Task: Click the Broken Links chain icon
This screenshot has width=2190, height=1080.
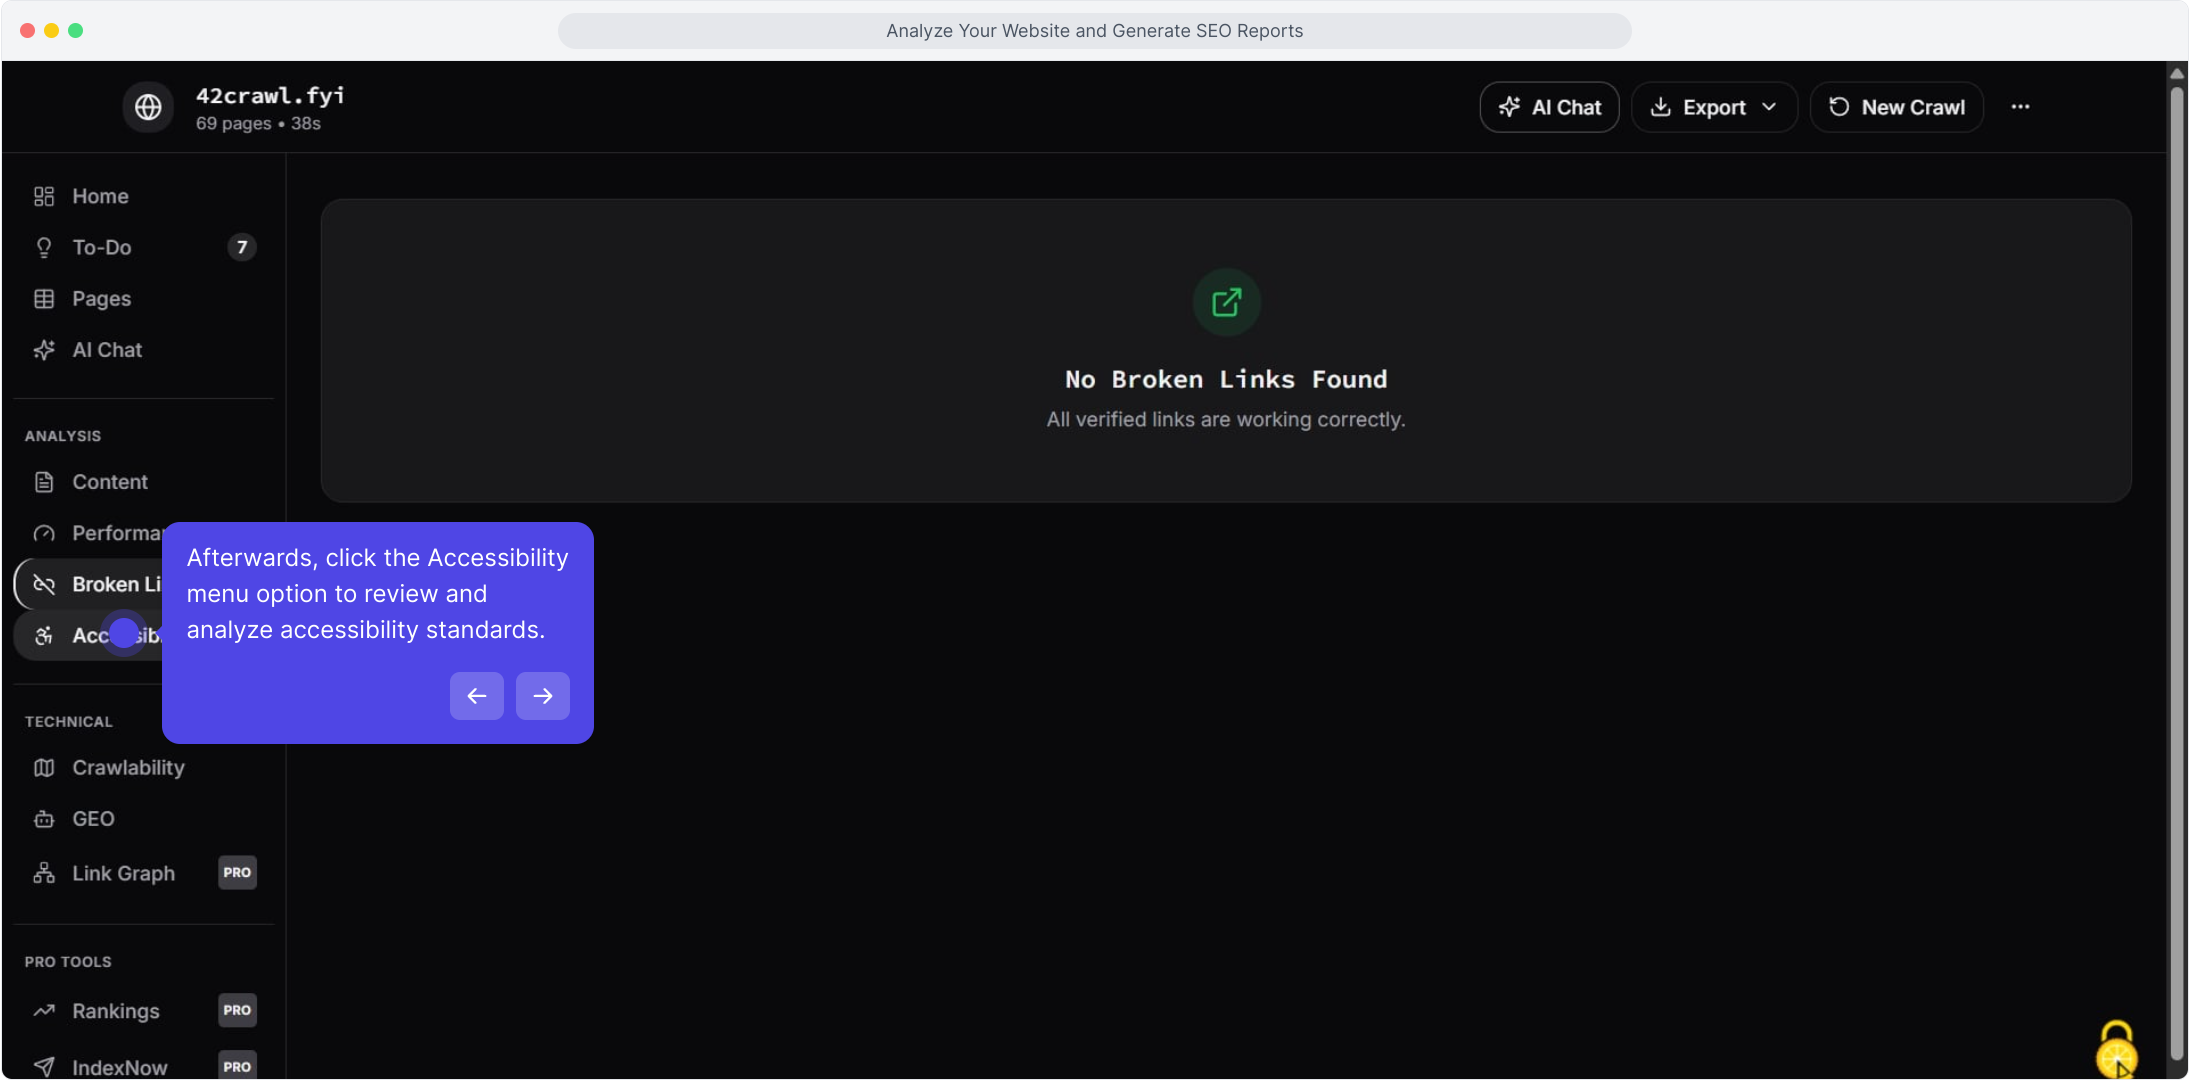Action: tap(44, 584)
